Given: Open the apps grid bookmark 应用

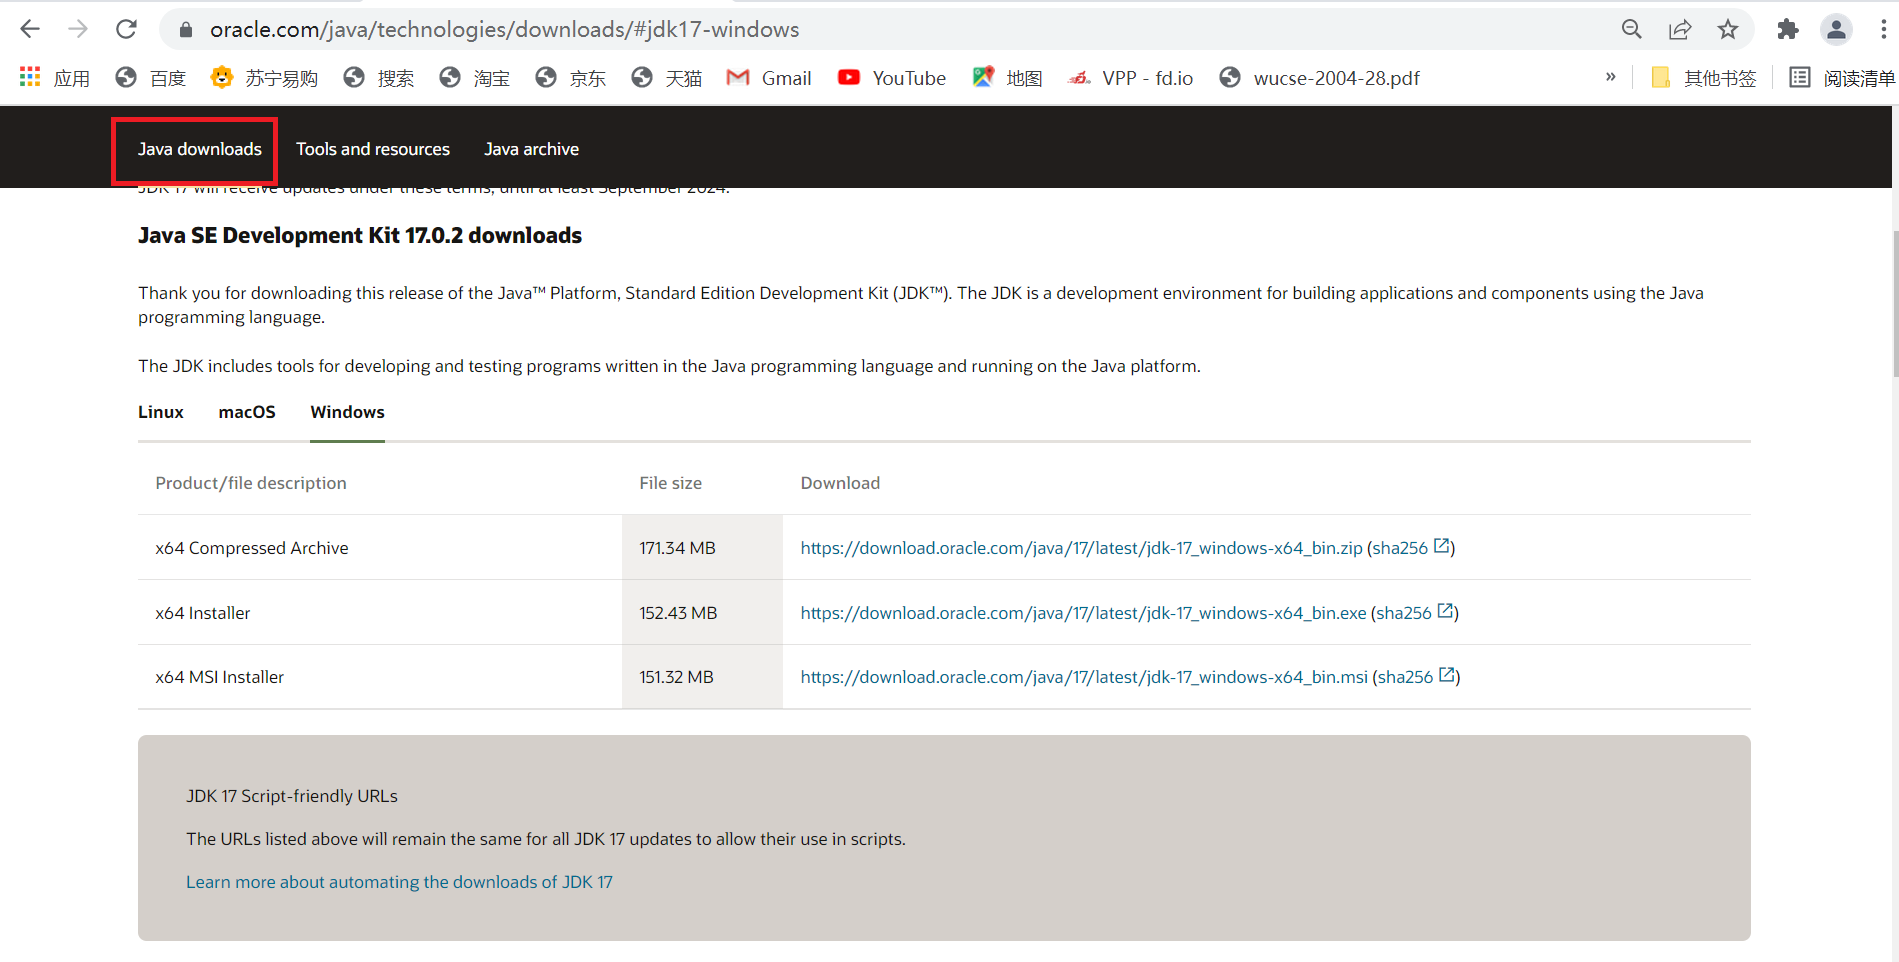Looking at the screenshot, I should click(x=54, y=78).
